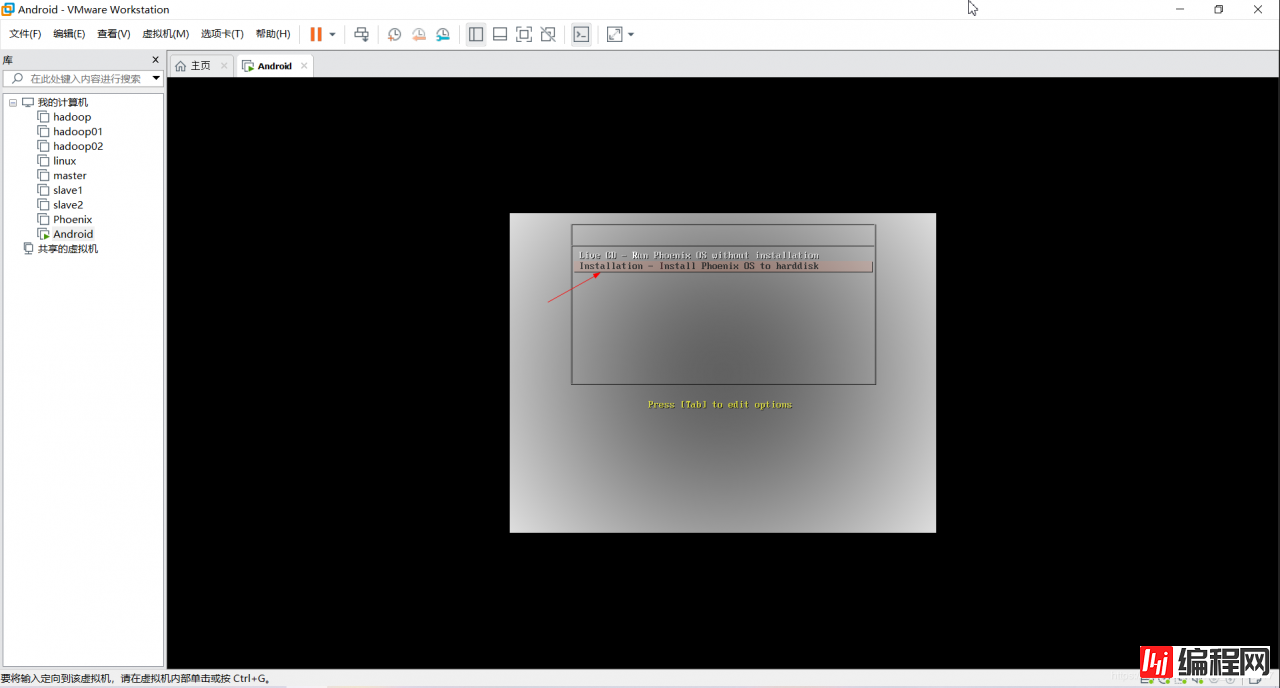Open the 查看(V) menu
Viewport: 1280px width, 688px height.
point(114,34)
